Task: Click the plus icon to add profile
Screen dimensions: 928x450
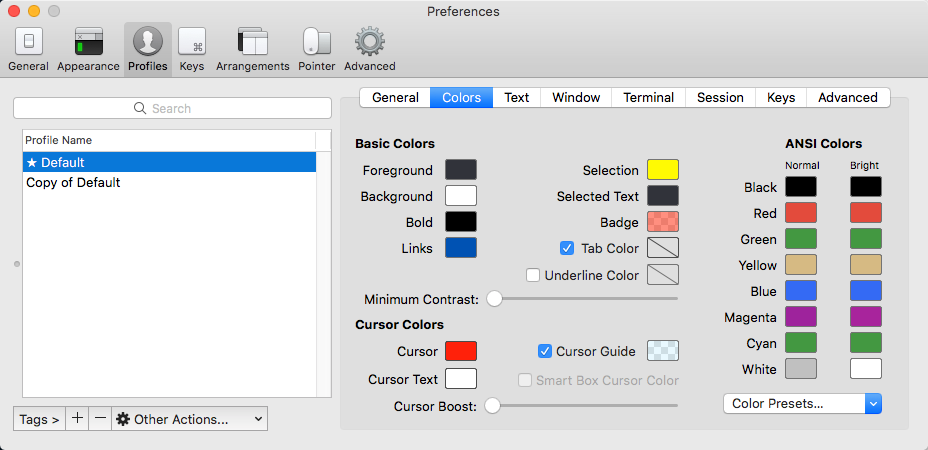Action: click(x=78, y=419)
